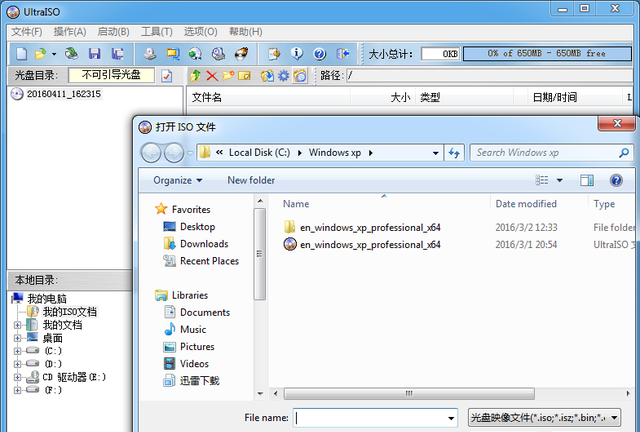Click the red X delete icon
Image resolution: width=640 pixels, height=432 pixels.
tap(212, 76)
